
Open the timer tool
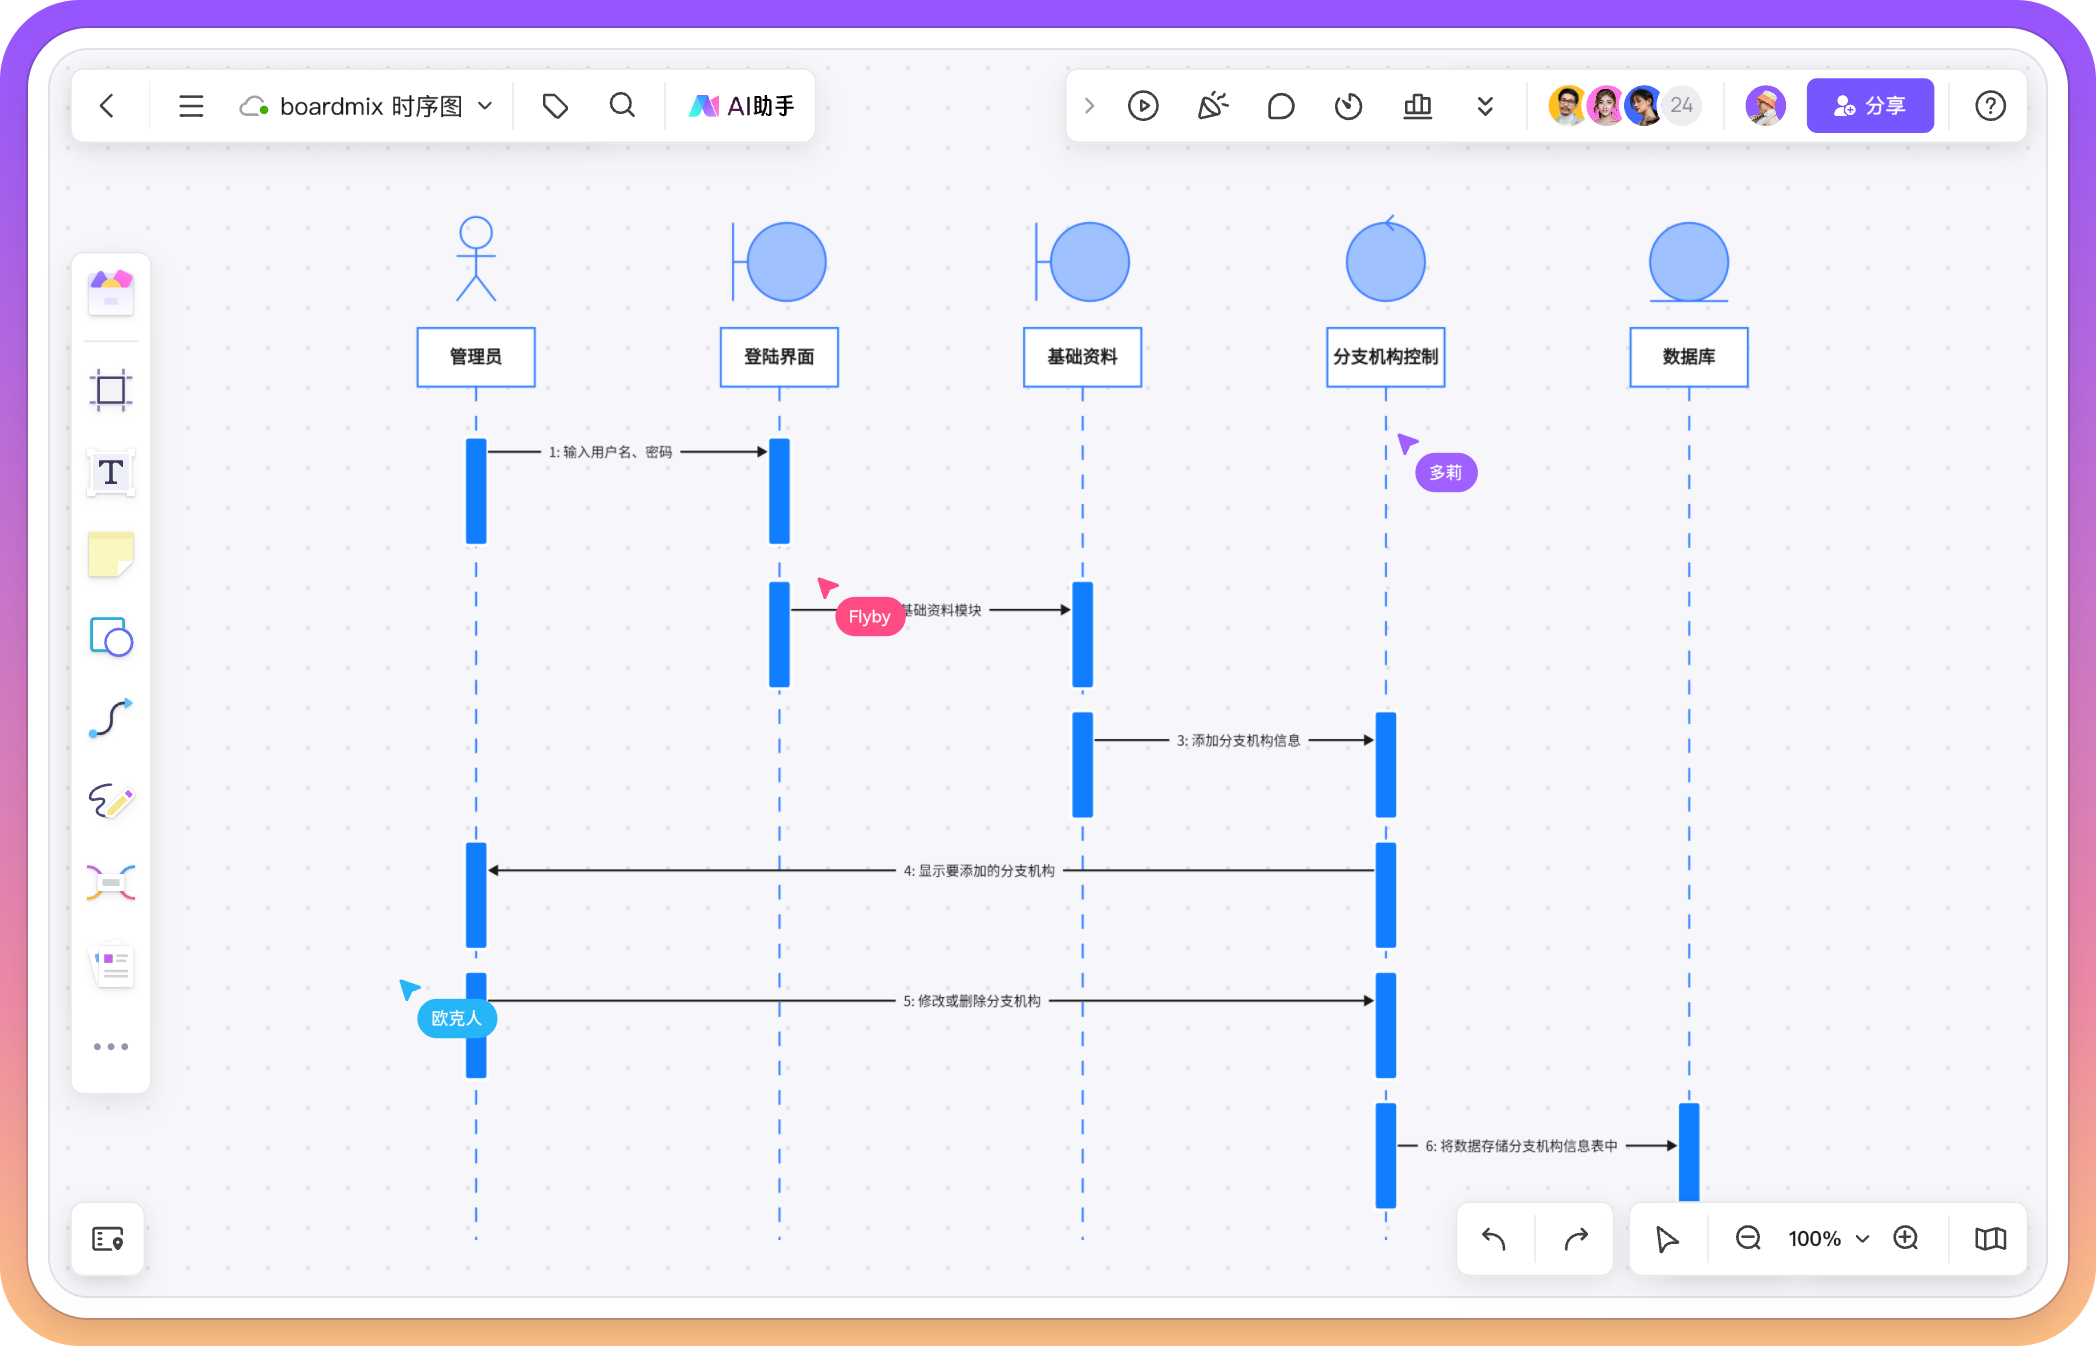tap(1348, 106)
